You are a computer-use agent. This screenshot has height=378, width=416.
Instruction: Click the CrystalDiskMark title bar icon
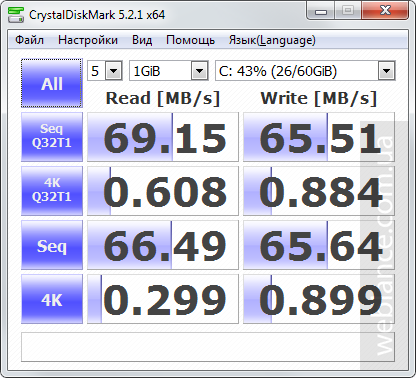16,15
